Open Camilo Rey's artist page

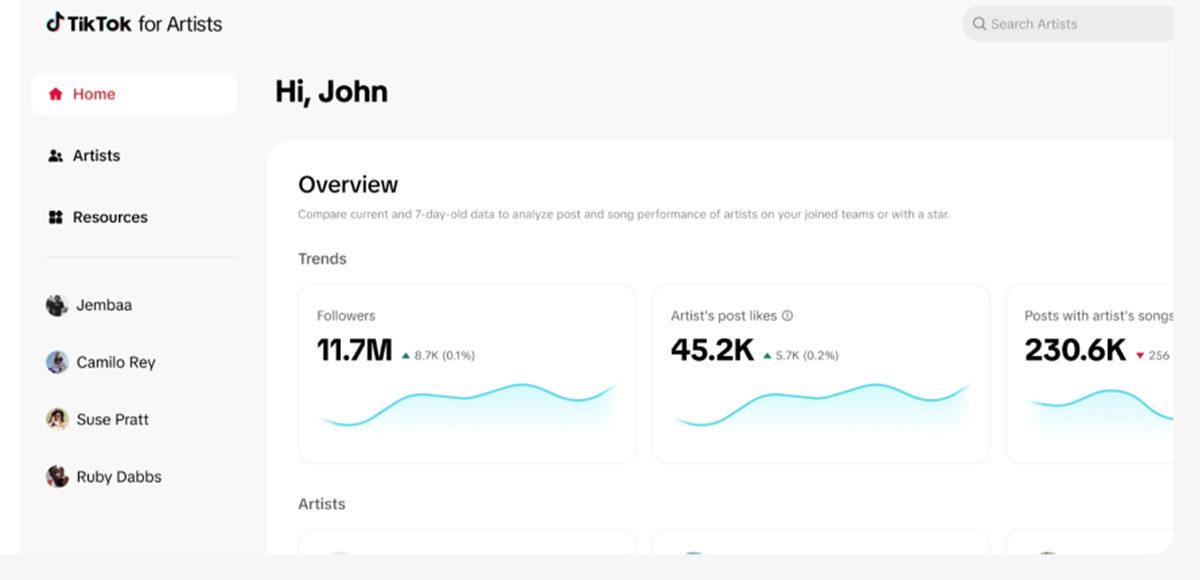(x=115, y=362)
